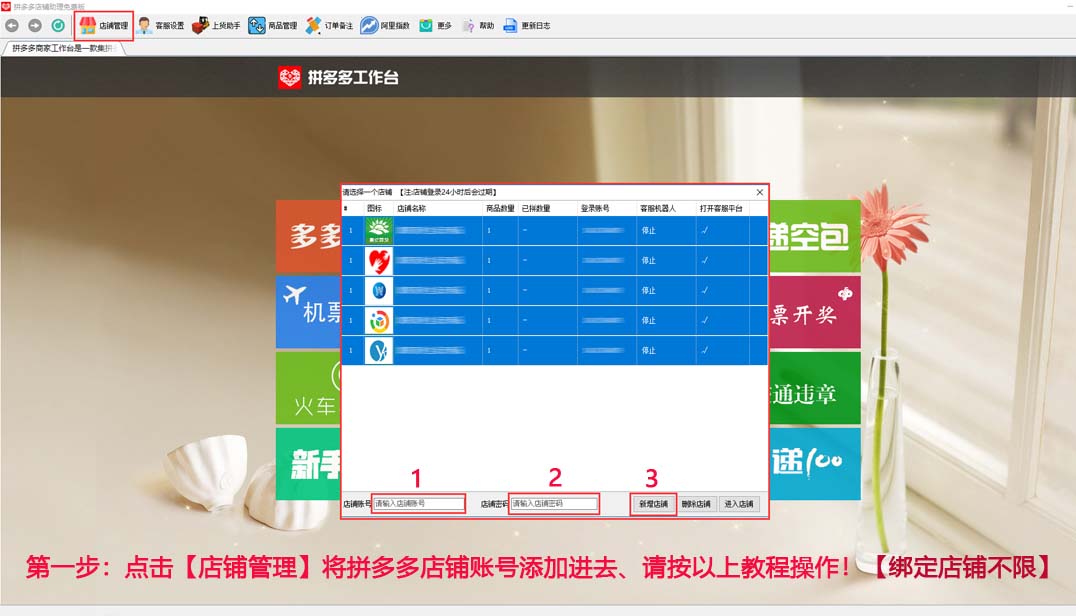Select the 拼多多商家工作台 browser tab

coord(63,48)
